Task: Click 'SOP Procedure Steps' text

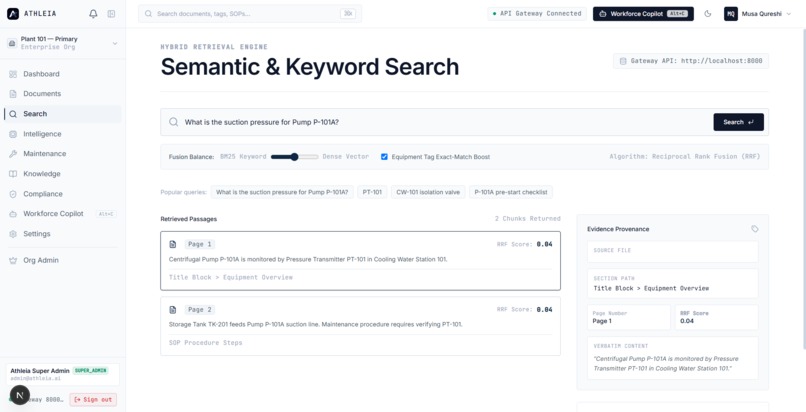Action: coord(206,343)
